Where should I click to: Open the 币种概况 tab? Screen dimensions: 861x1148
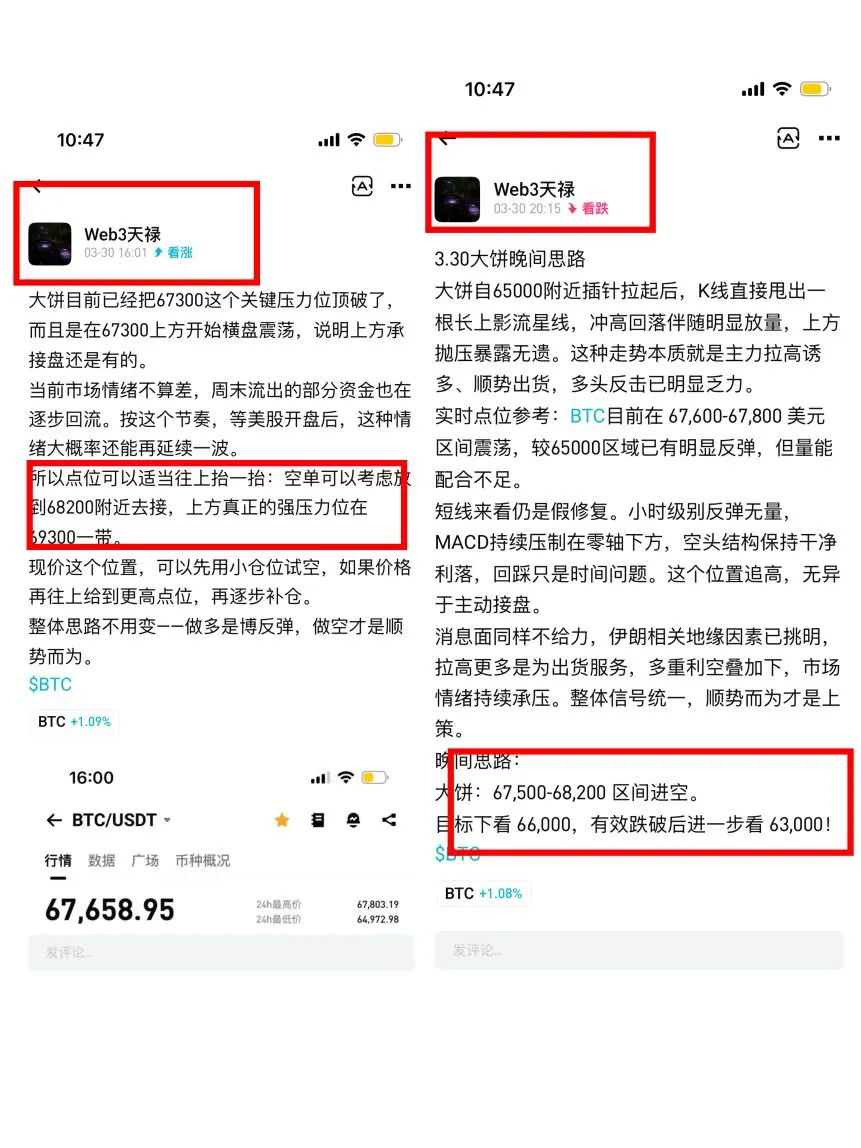[x=202, y=860]
